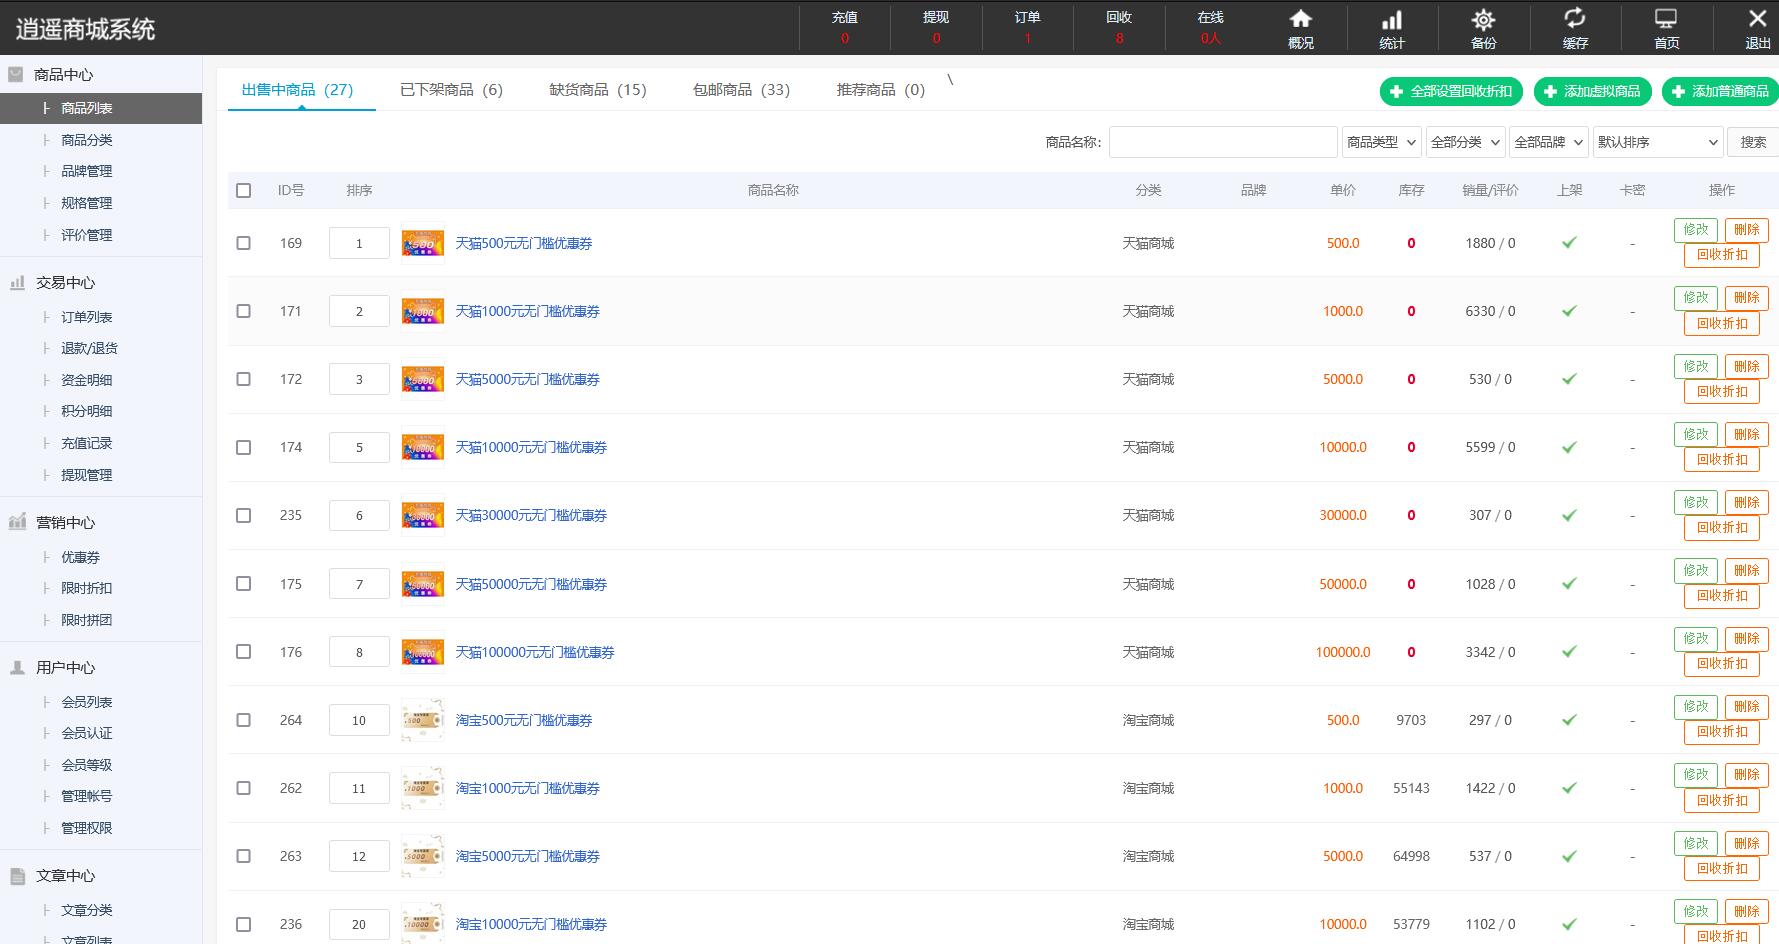
Task: Switch to 已下架商品 (6) tab
Action: 451,90
